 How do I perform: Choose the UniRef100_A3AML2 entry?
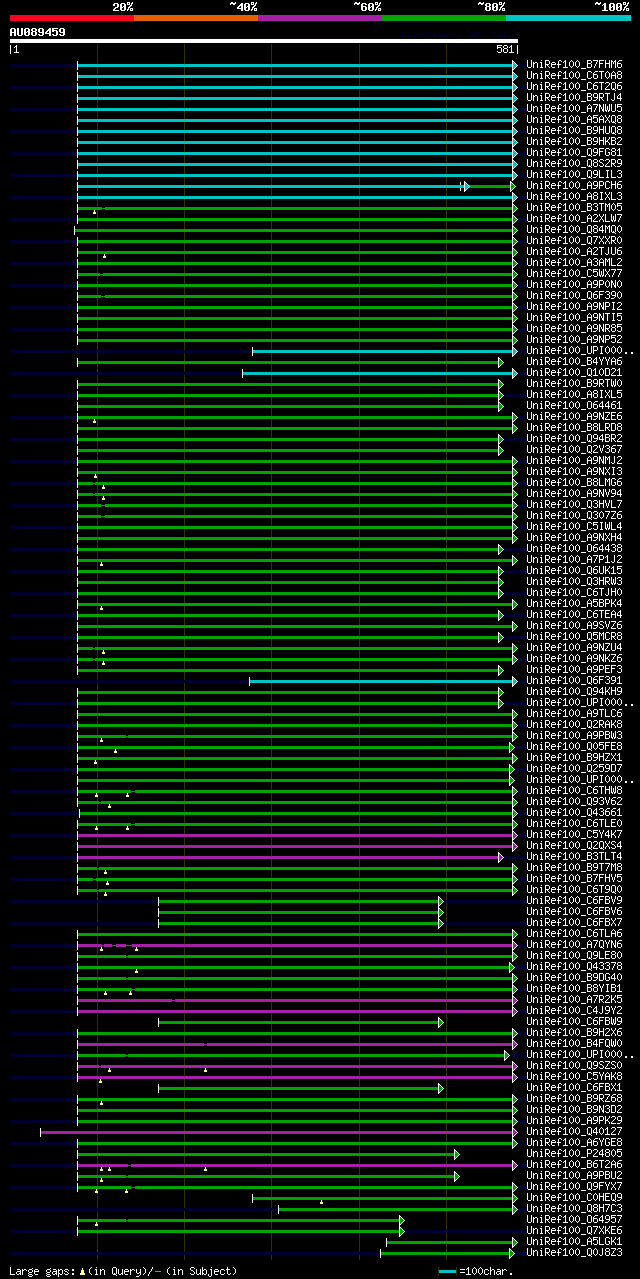574,262
